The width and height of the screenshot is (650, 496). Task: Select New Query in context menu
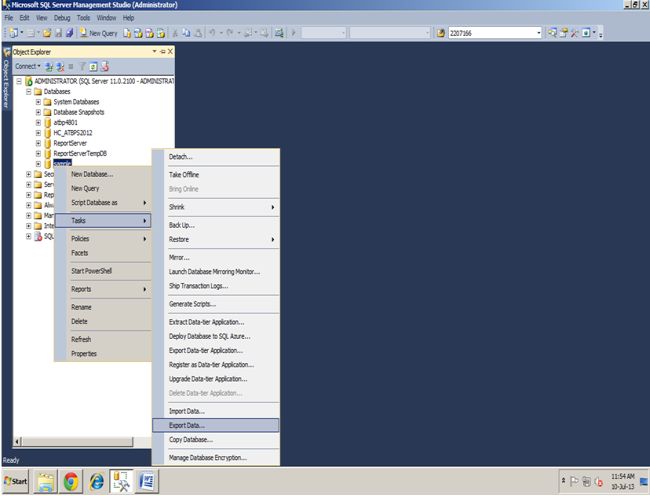click(103, 189)
